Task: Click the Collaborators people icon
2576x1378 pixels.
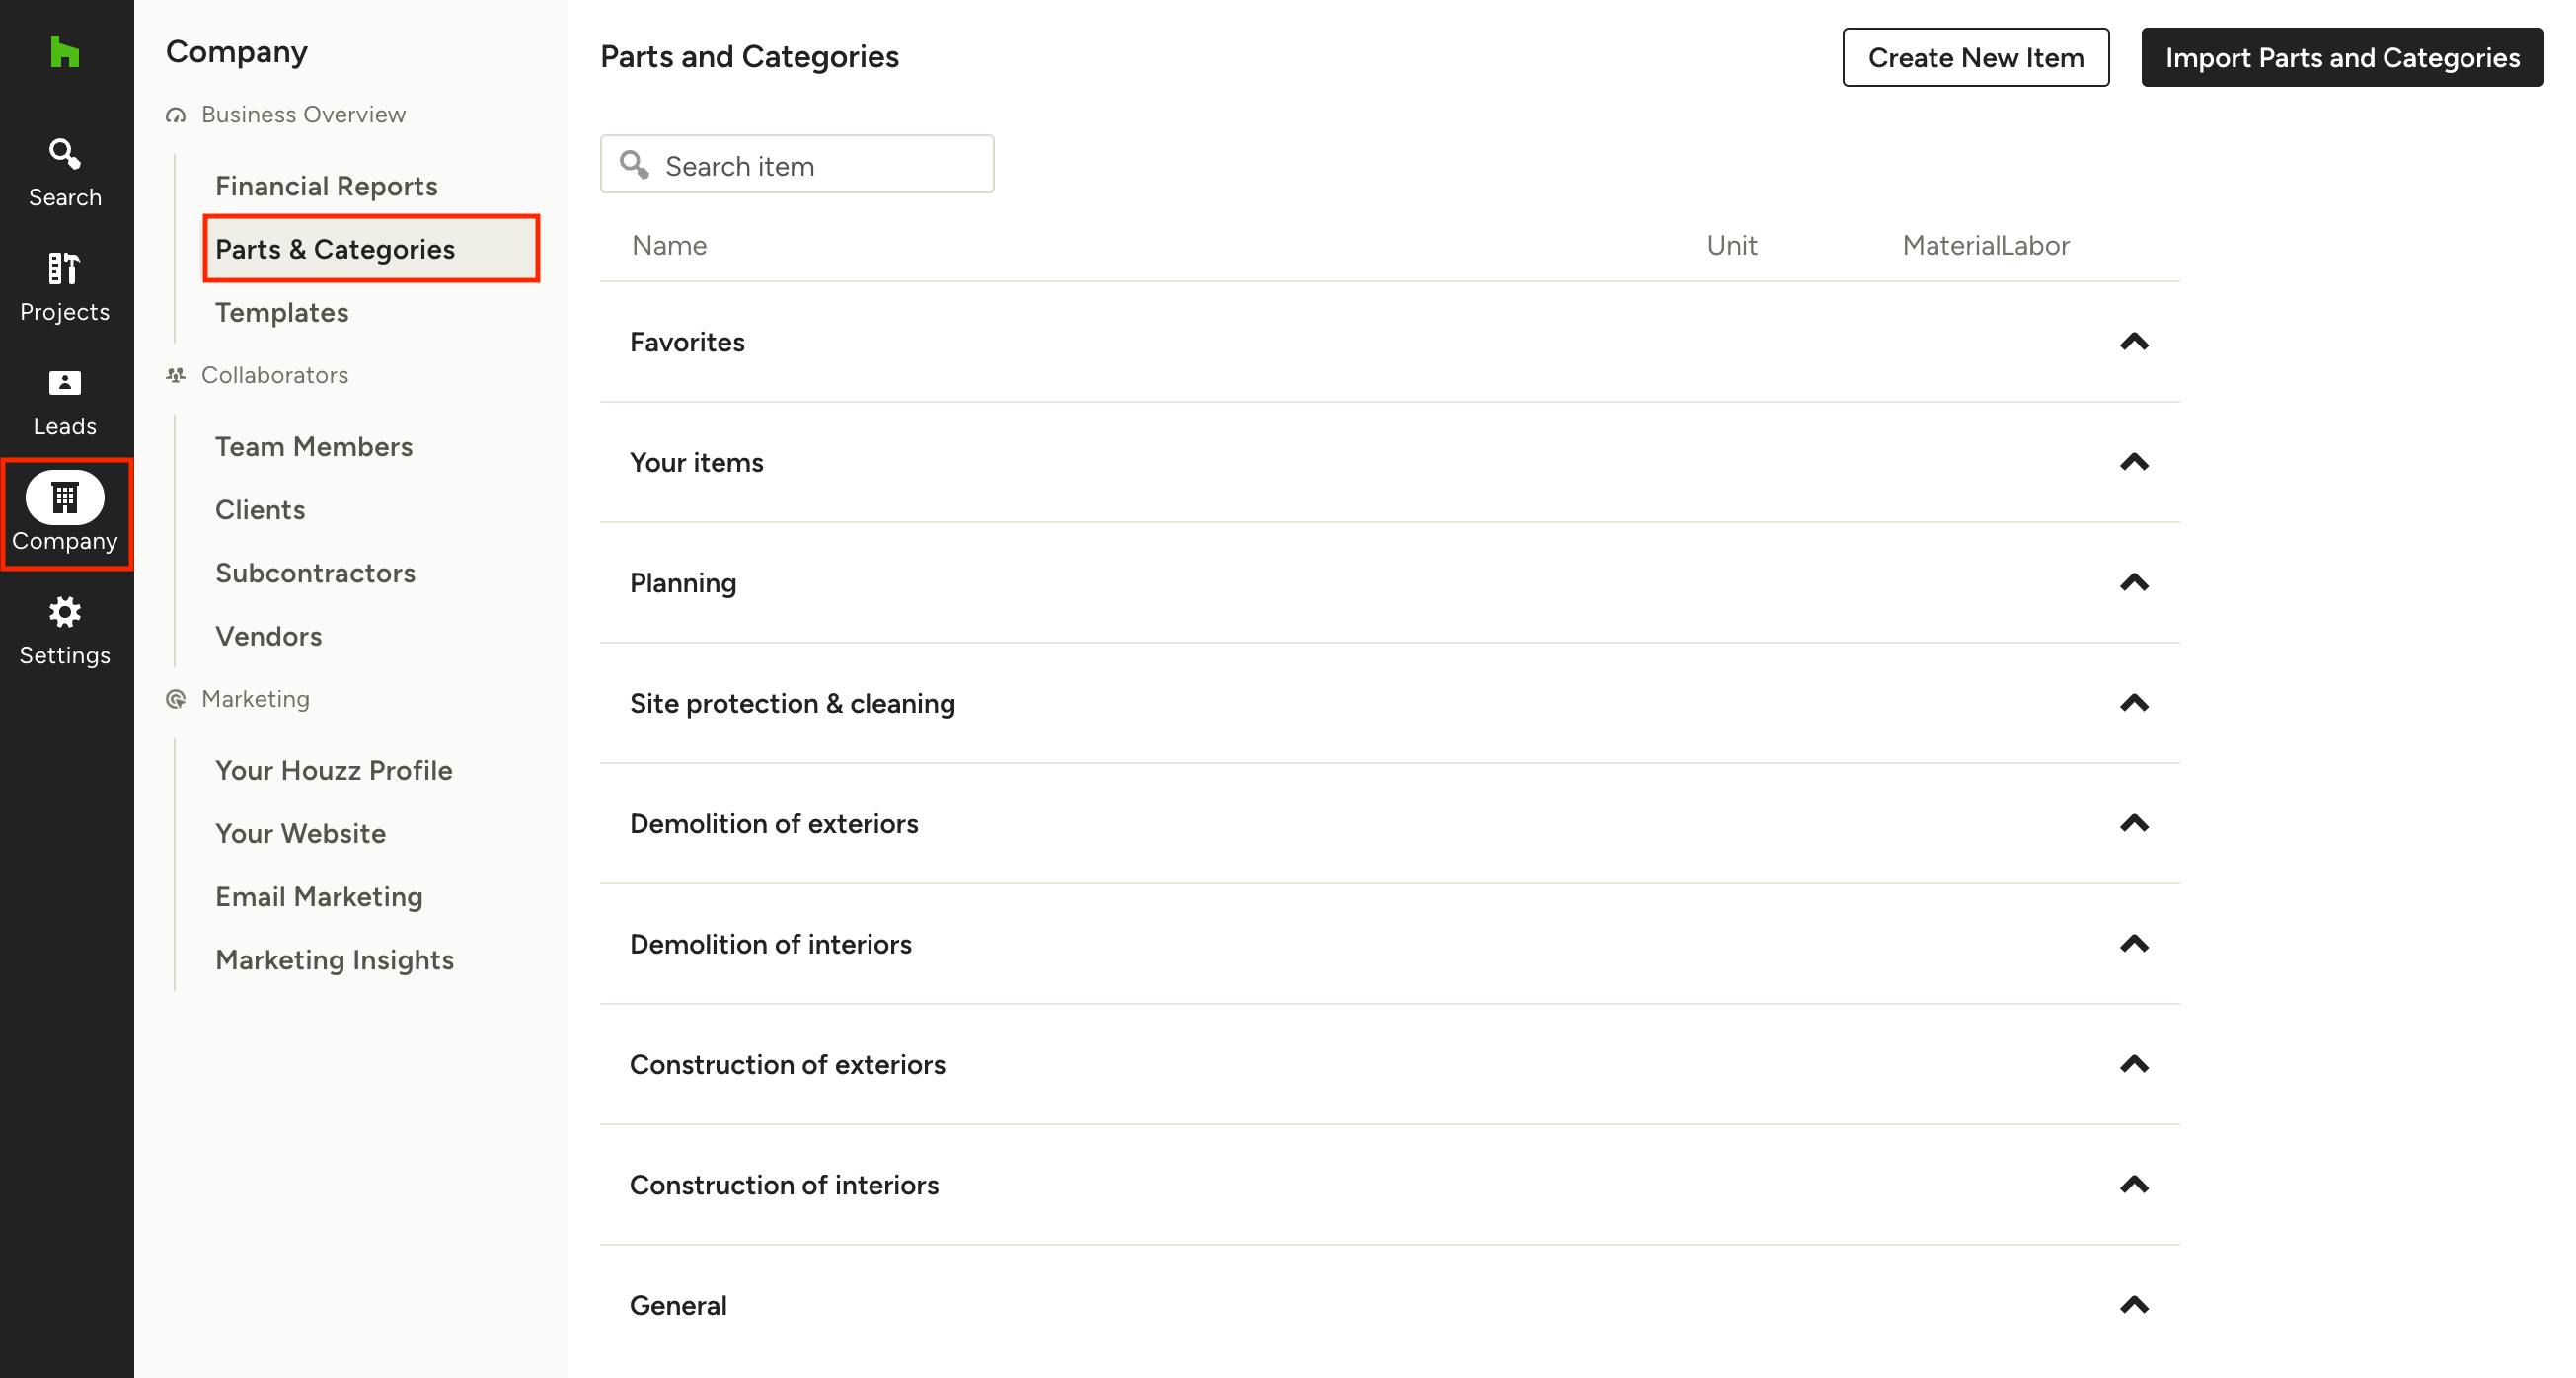Action: point(176,375)
